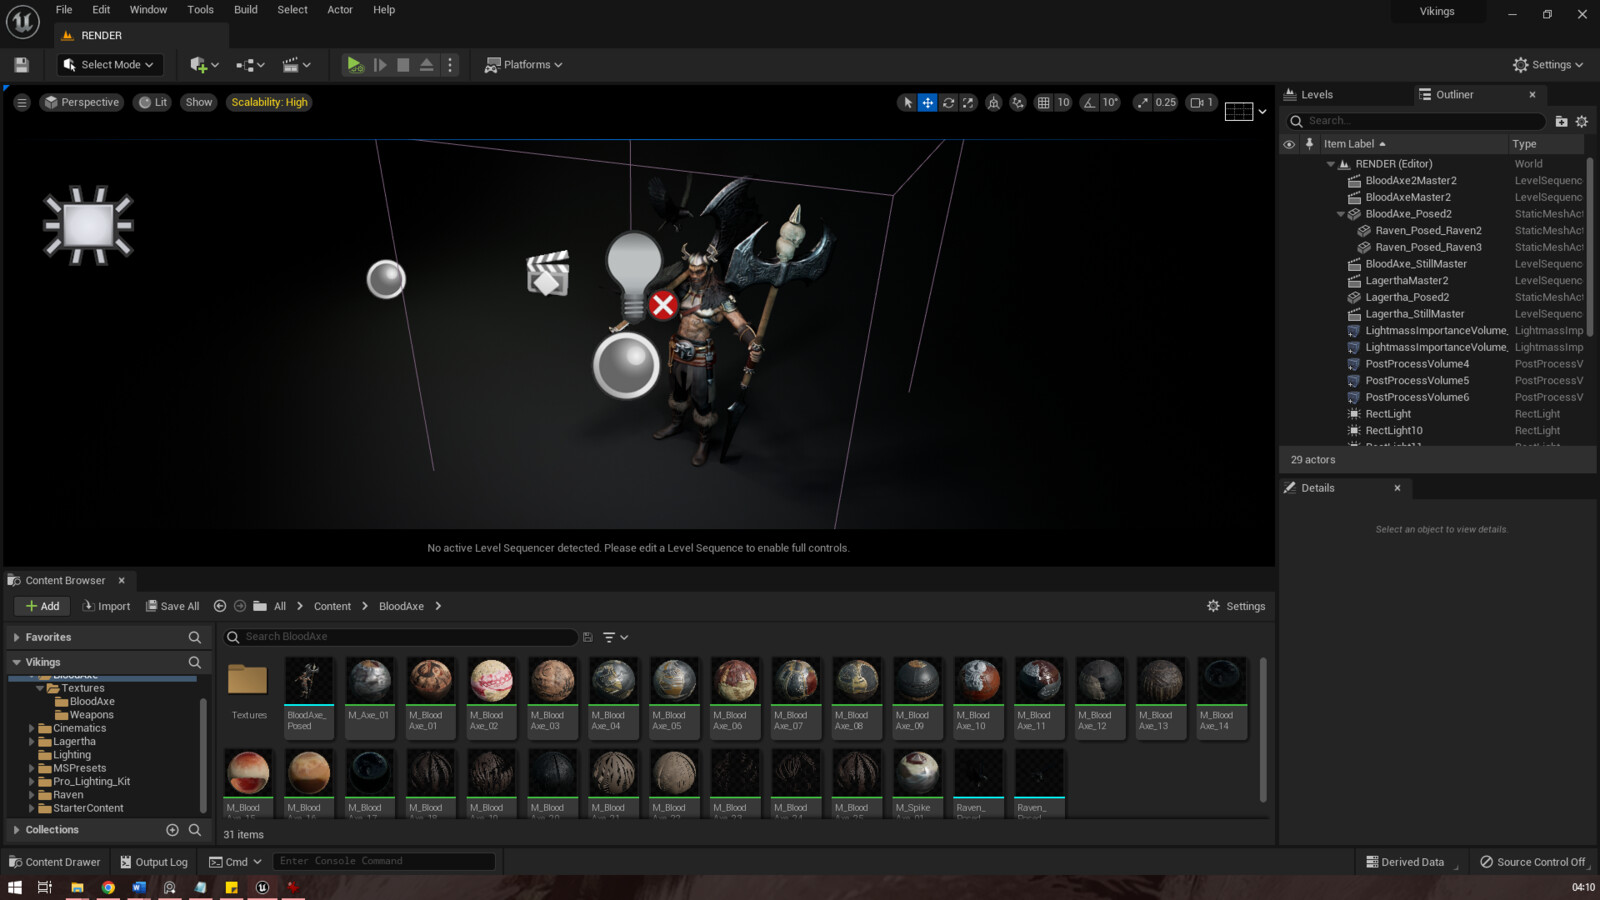Viewport: 1600px width, 900px height.
Task: Open the cinematics clapperboard dropdown
Action: [x=296, y=64]
